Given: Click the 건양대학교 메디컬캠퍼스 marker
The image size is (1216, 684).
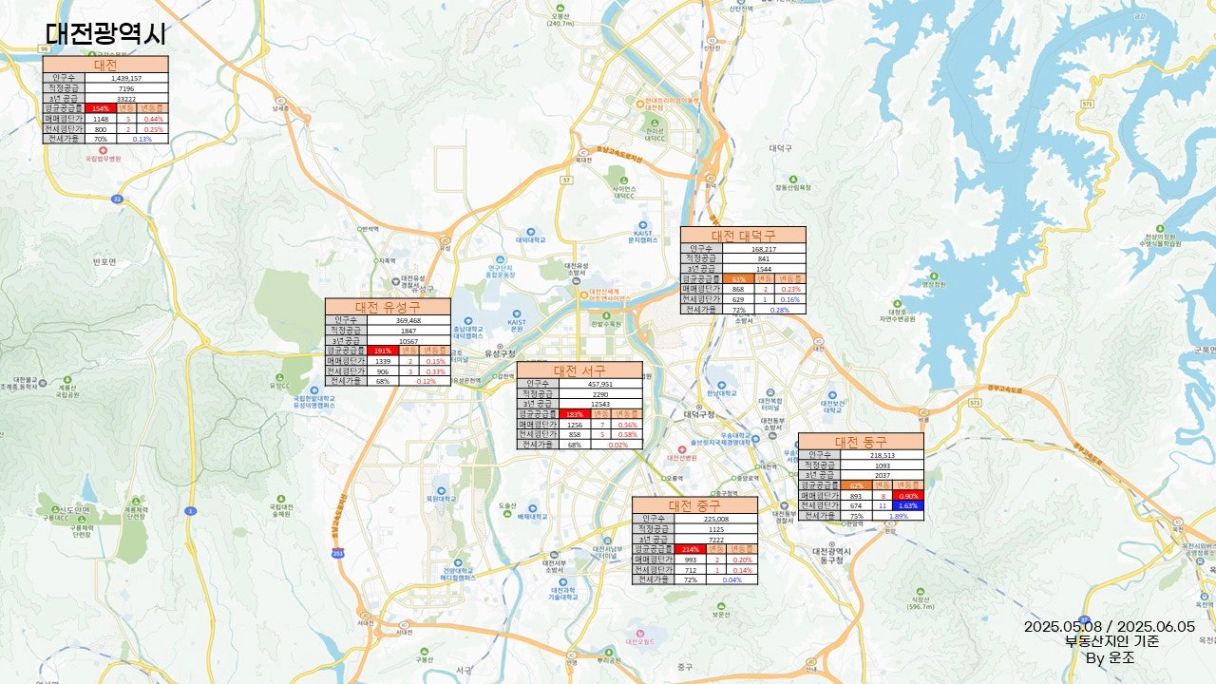Looking at the screenshot, I should pos(457,563).
